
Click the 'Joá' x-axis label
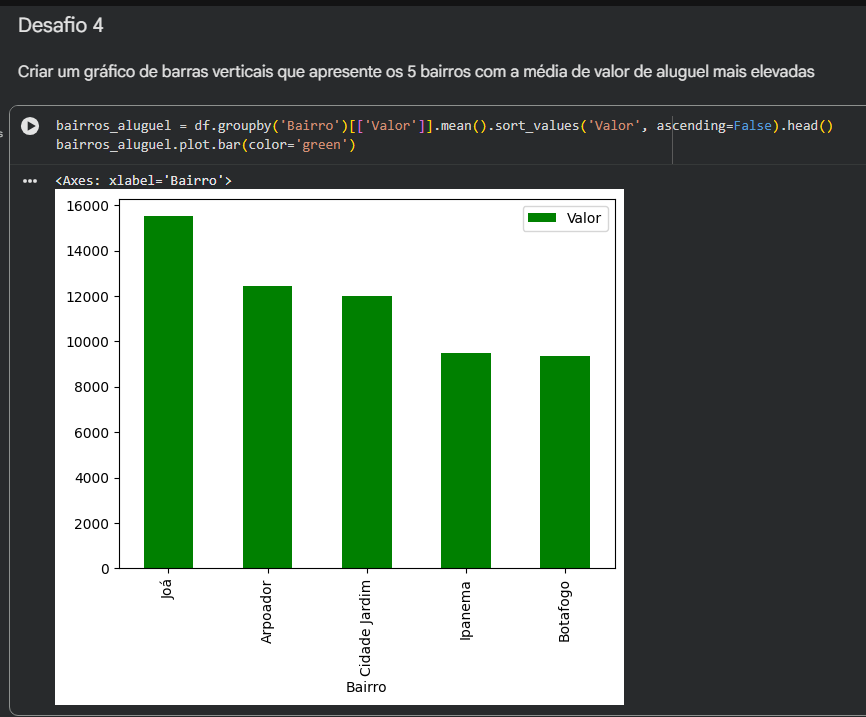click(x=167, y=589)
